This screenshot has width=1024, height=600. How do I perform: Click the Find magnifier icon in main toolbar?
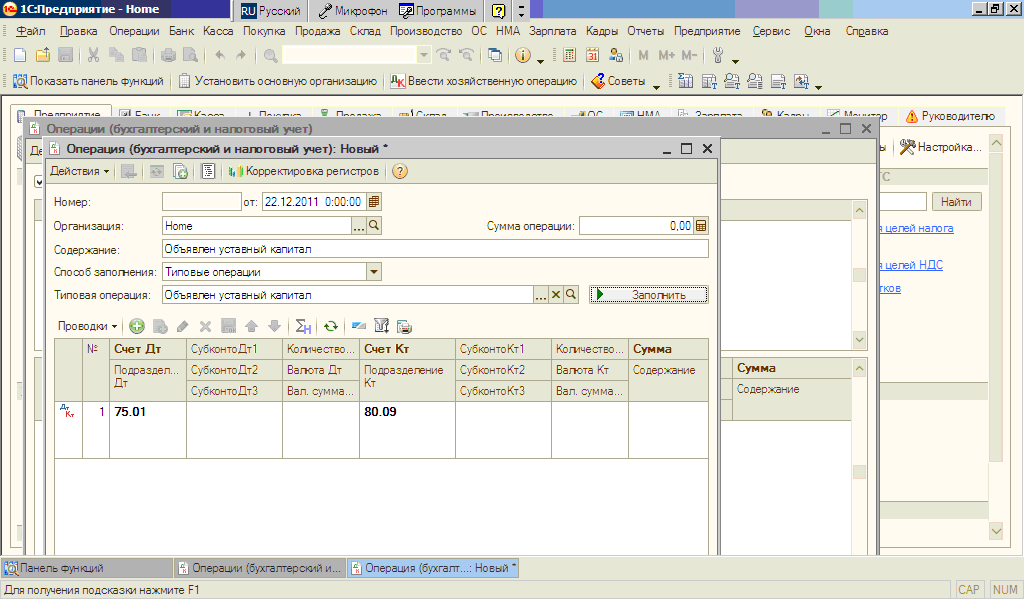pyautogui.click(x=270, y=55)
